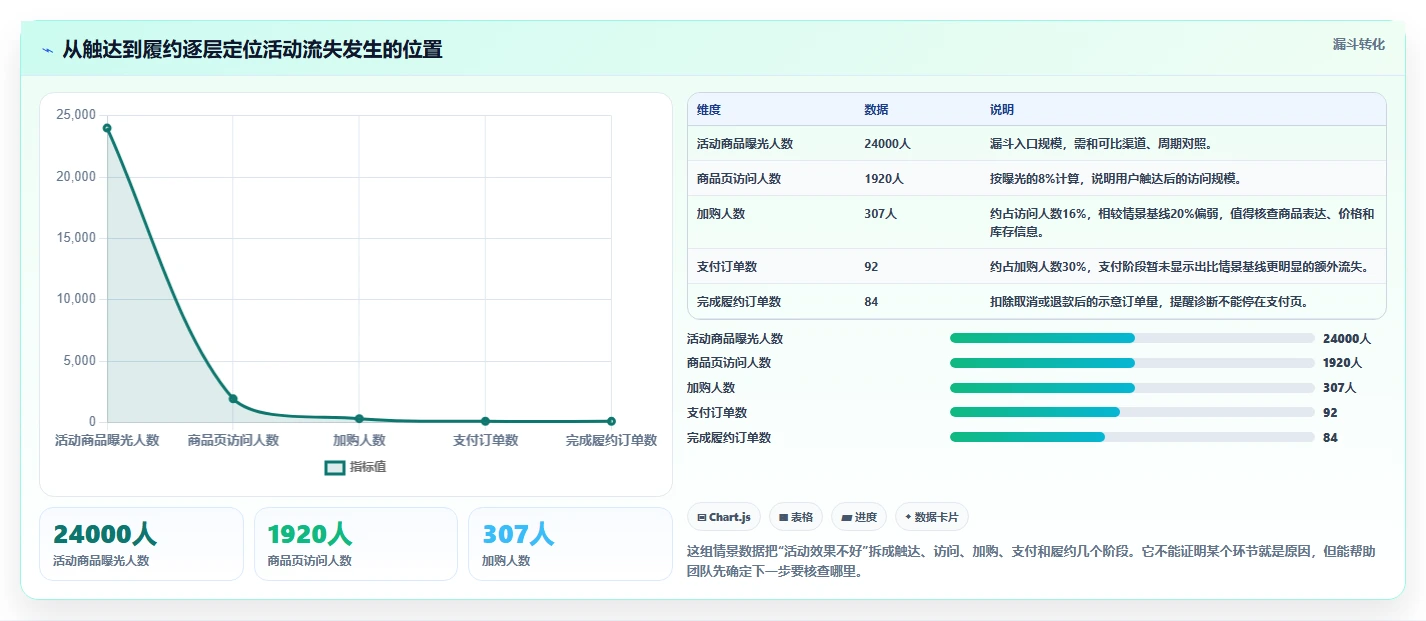The image size is (1426, 621).
Task: Click the lightning icon beside the panel title
Action: pos(47,50)
